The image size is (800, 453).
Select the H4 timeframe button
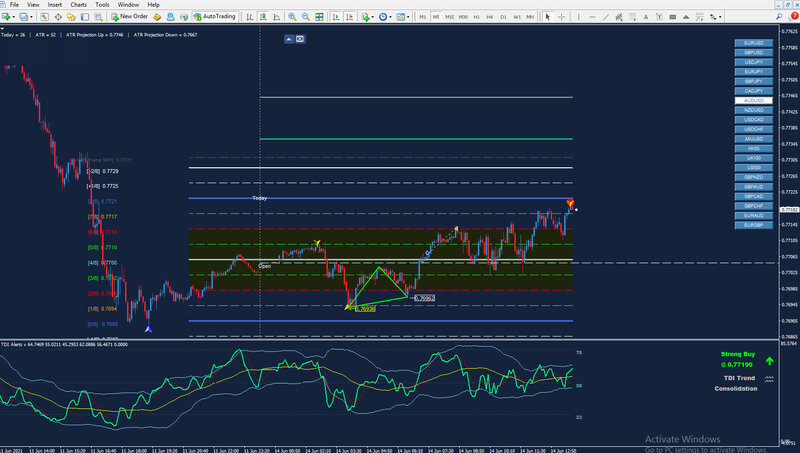pos(490,17)
